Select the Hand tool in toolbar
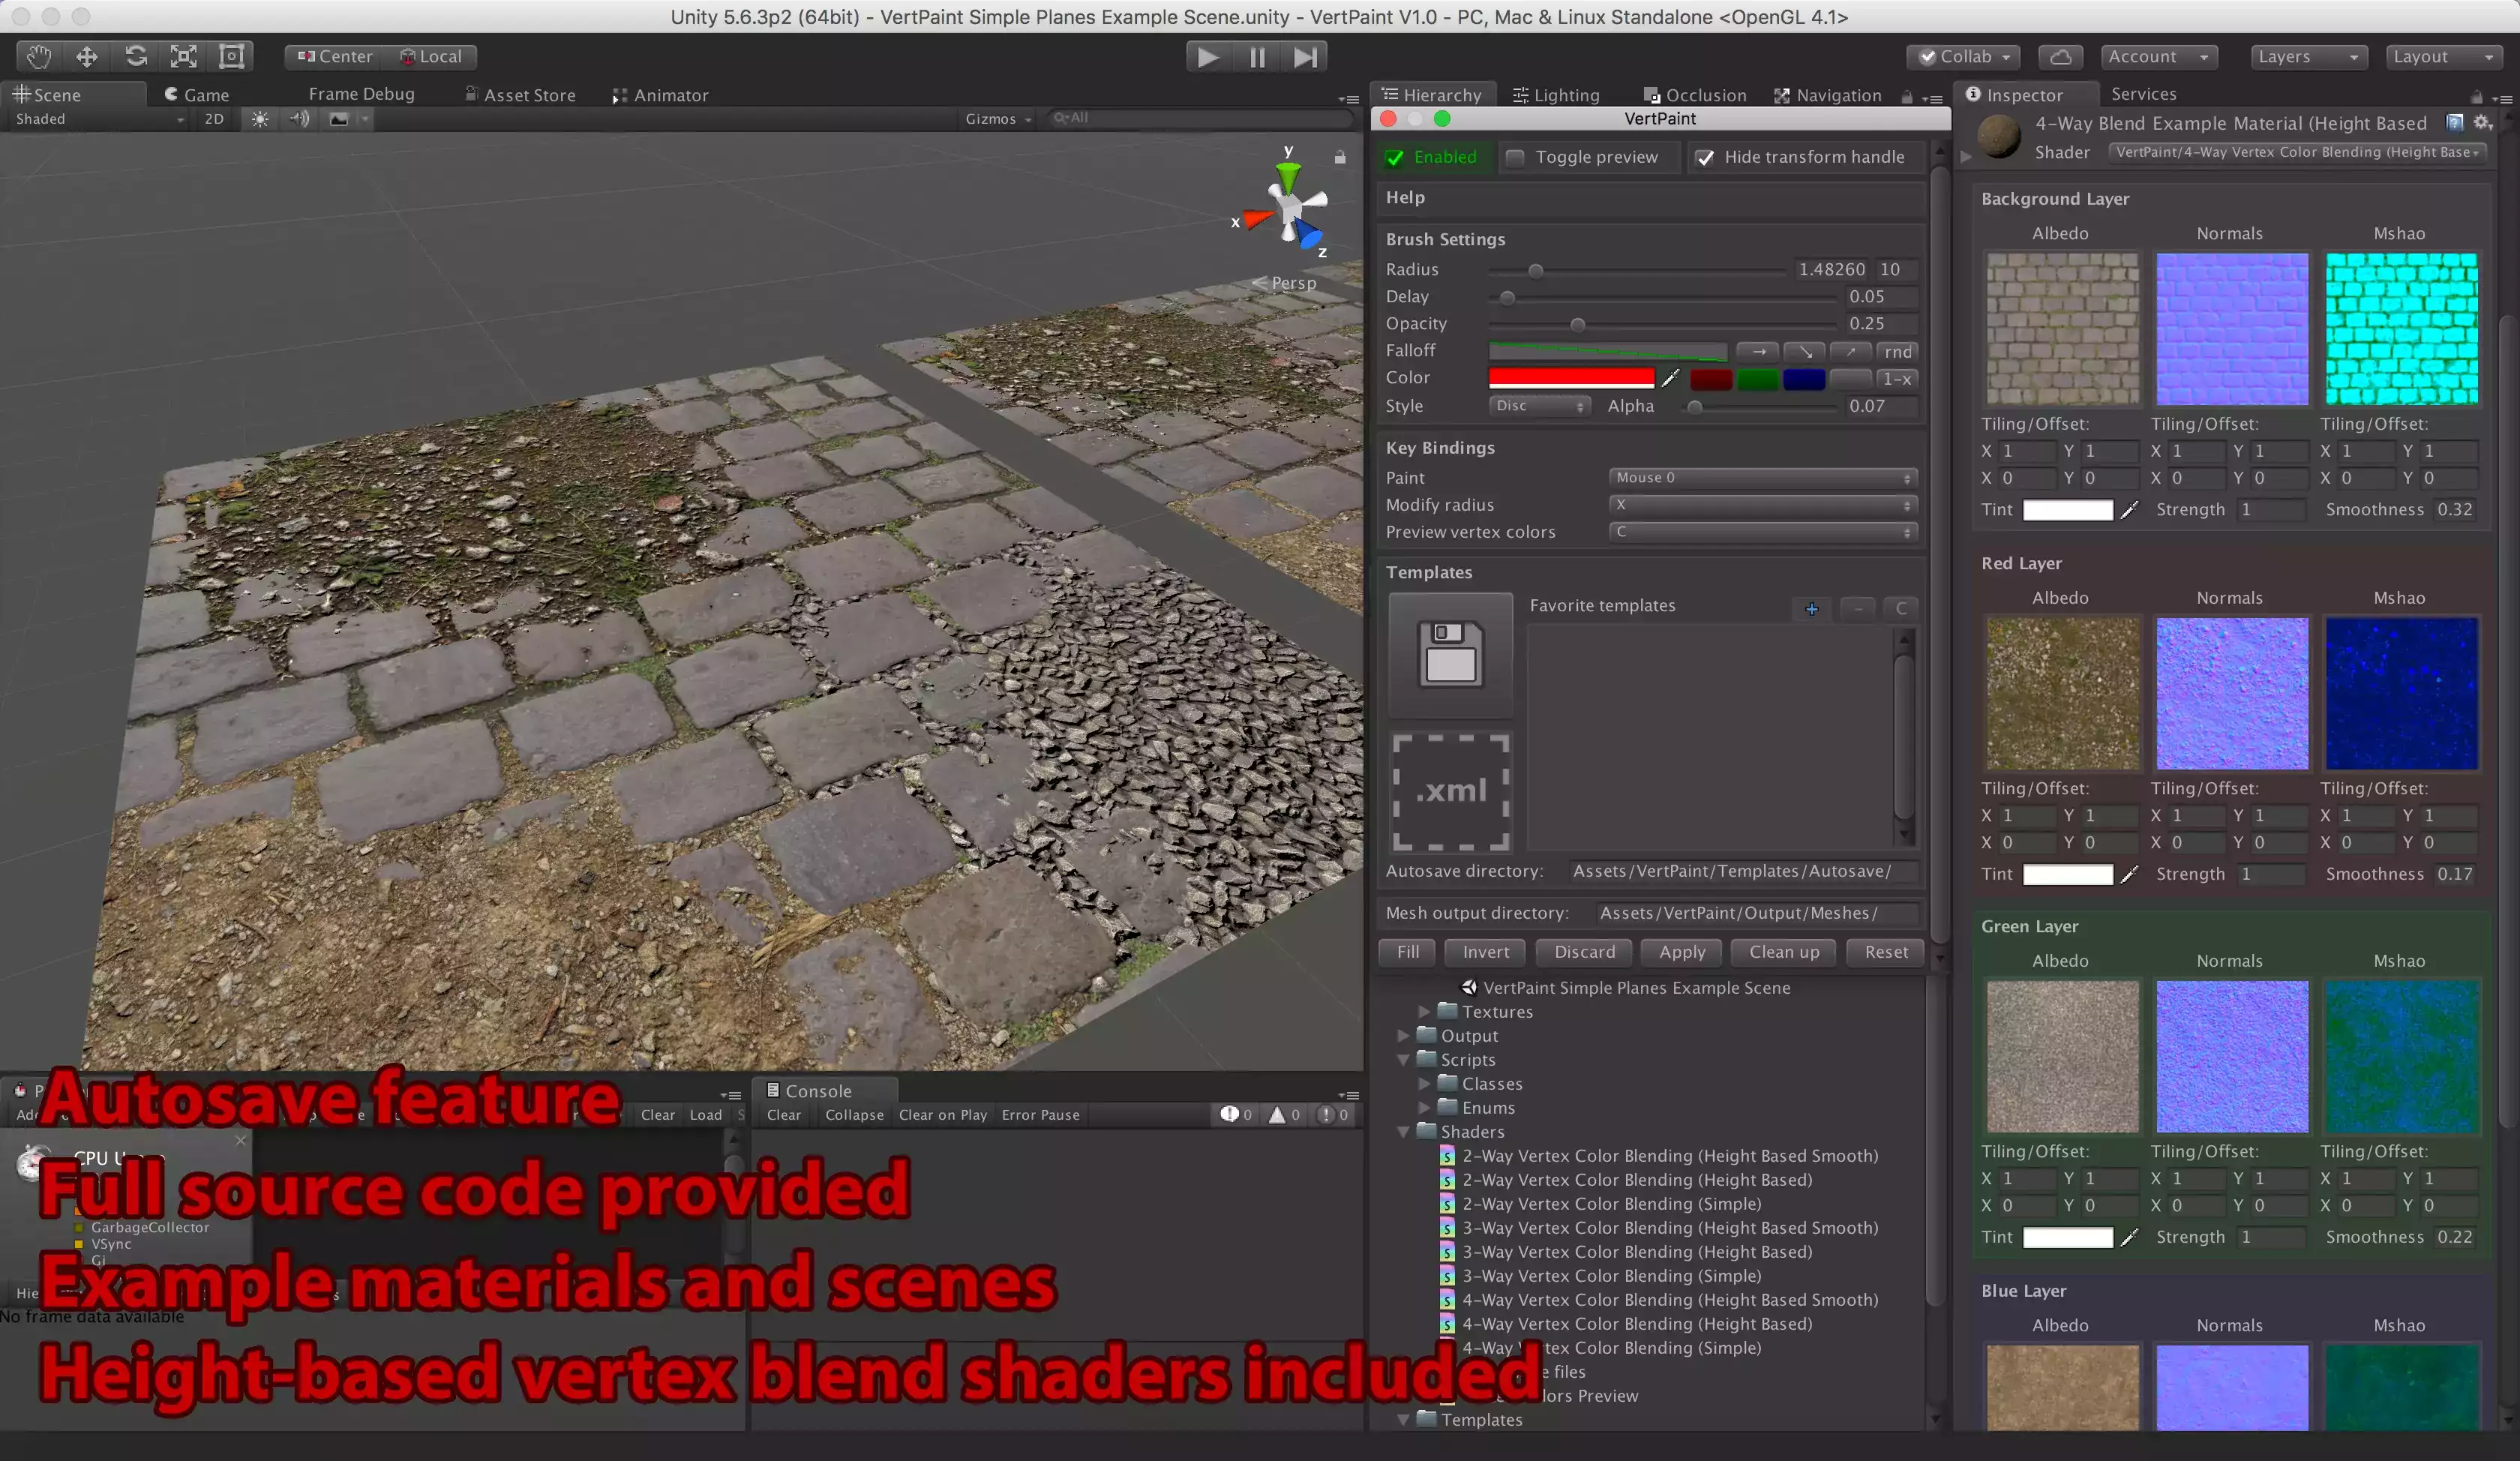 tap(38, 56)
